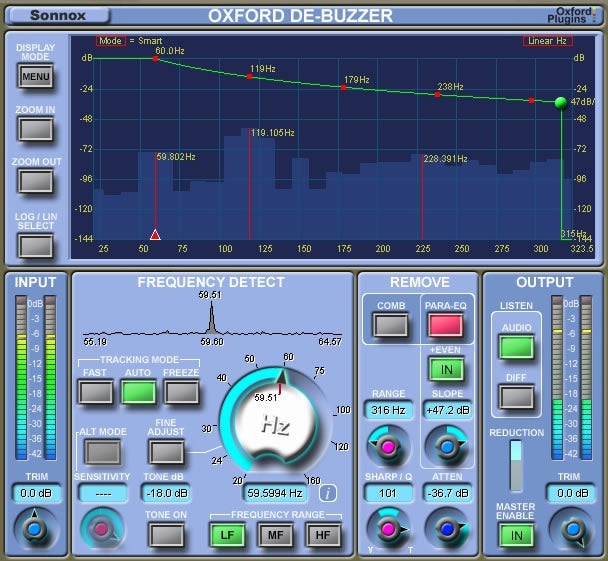Click the Display Mode MENU button

(35, 77)
